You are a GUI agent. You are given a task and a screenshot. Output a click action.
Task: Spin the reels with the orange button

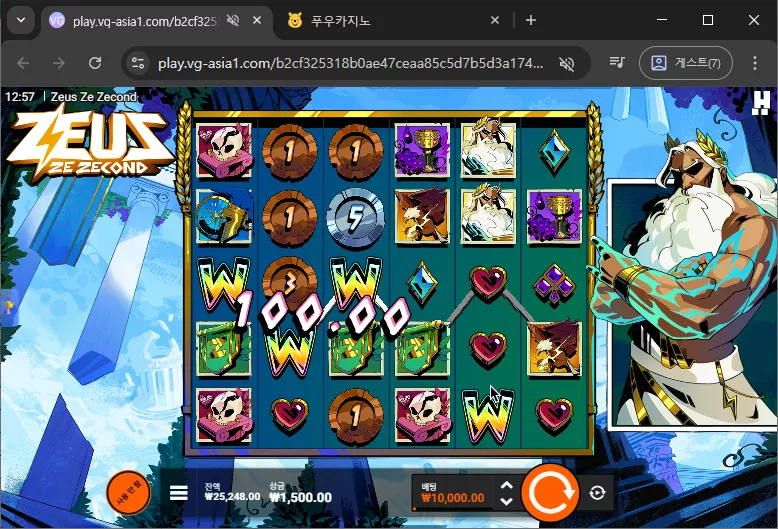(x=550, y=492)
